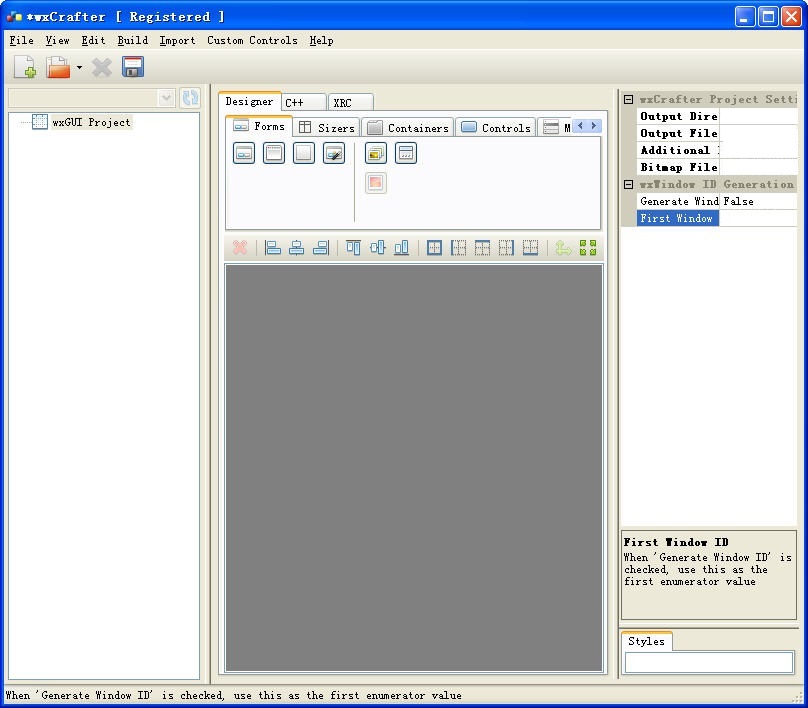Open the Build menu
This screenshot has width=808, height=708.
[x=132, y=41]
